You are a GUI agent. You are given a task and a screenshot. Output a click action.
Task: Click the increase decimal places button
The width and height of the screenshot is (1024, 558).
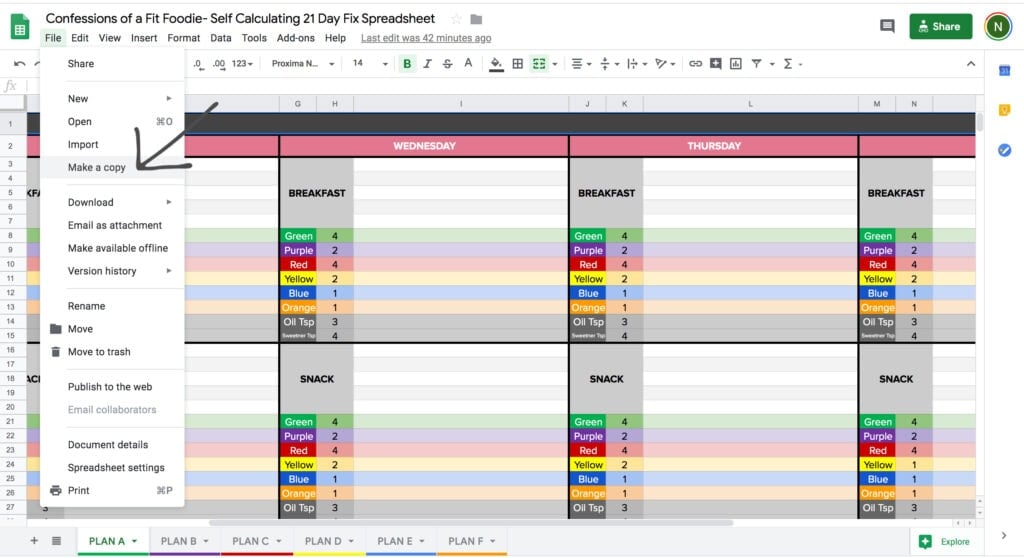(x=219, y=63)
